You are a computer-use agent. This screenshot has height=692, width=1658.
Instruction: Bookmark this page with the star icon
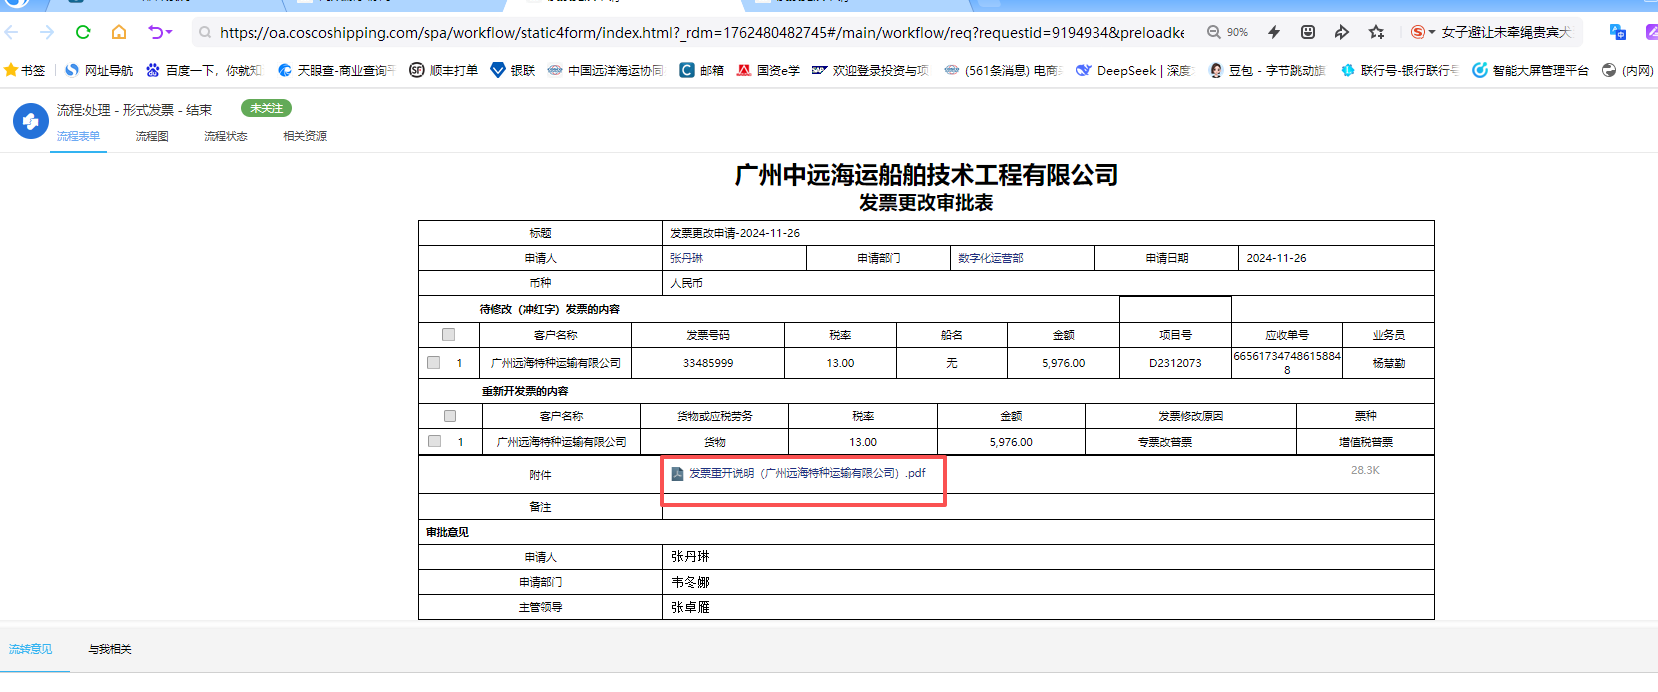1376,32
